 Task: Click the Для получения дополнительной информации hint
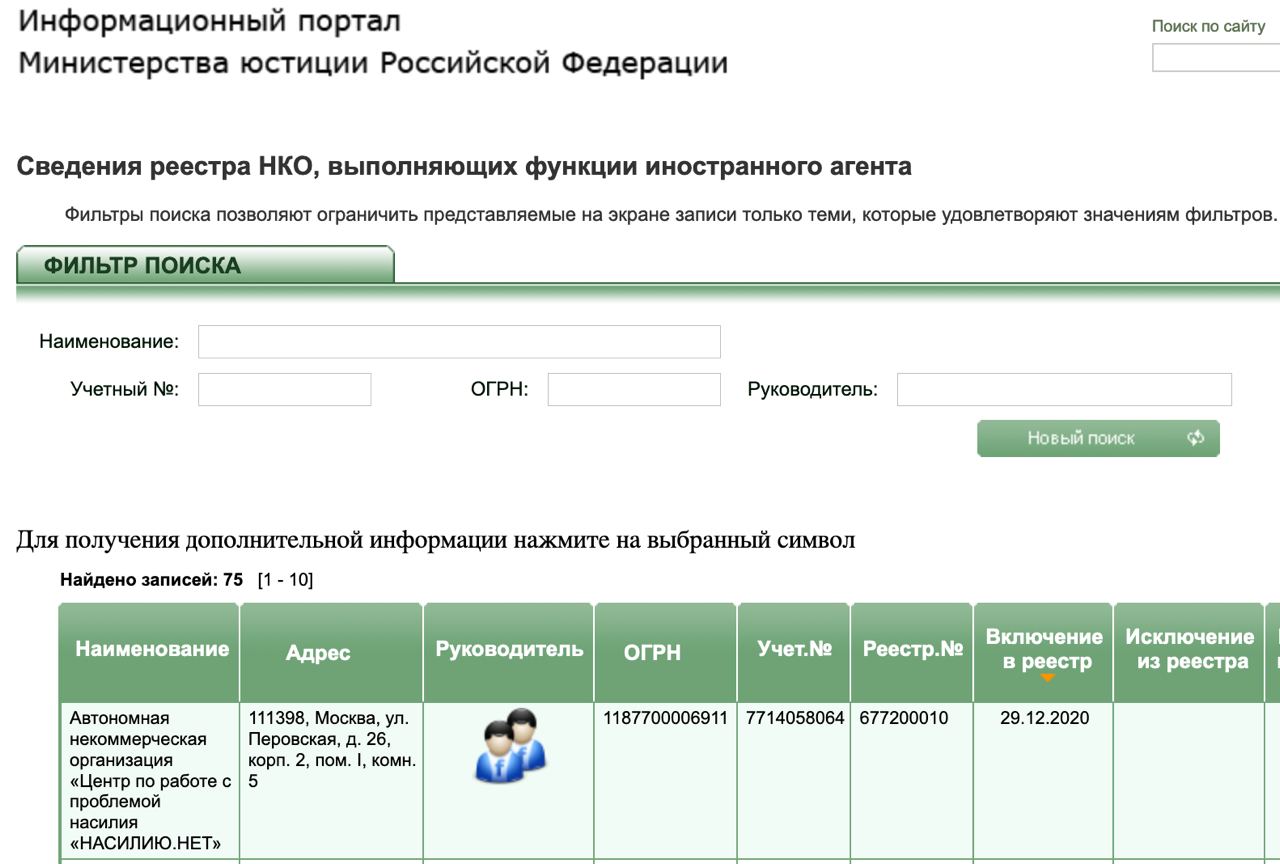tap(435, 541)
